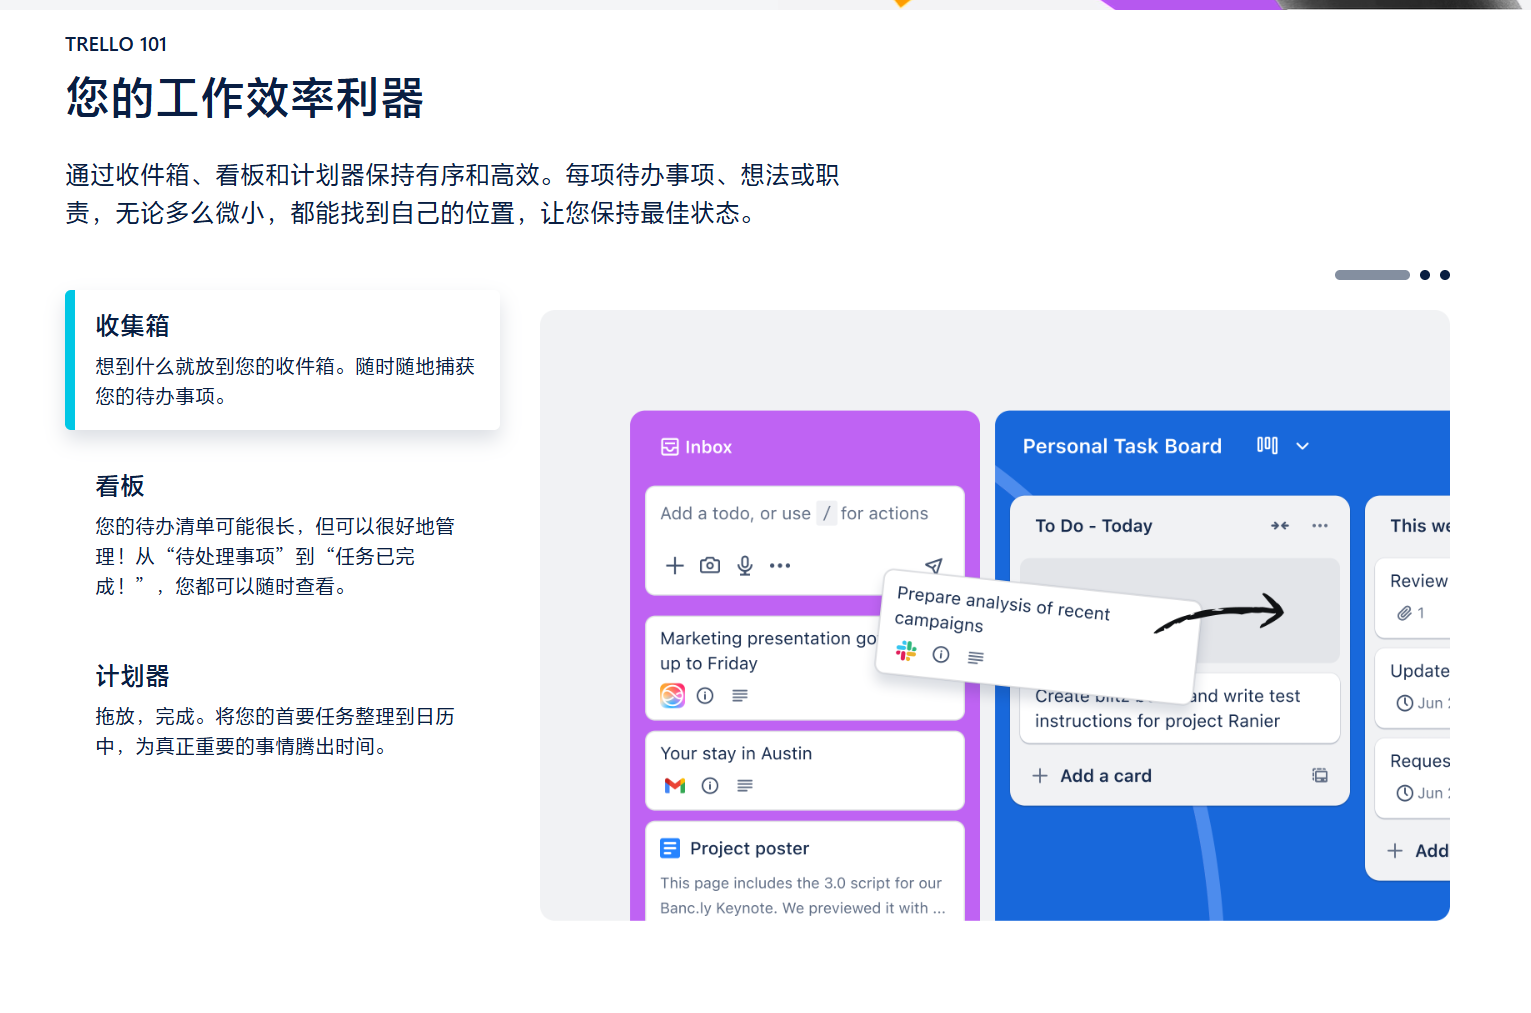Click the send paper-plane icon

[x=934, y=566]
